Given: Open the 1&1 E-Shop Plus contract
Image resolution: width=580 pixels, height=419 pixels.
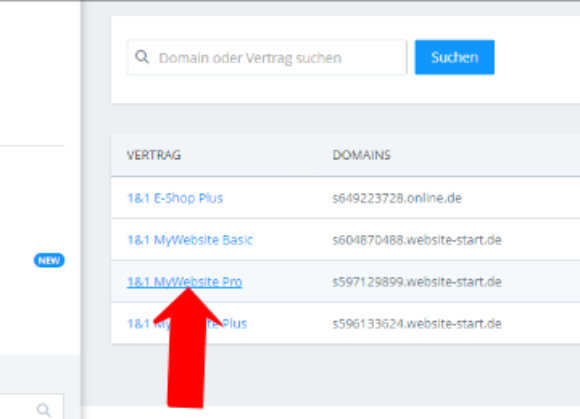Looking at the screenshot, I should pyautogui.click(x=175, y=198).
